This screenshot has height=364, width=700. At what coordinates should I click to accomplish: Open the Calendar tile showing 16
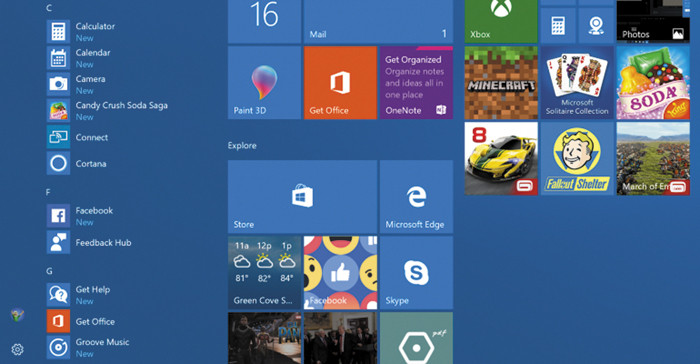tap(264, 21)
